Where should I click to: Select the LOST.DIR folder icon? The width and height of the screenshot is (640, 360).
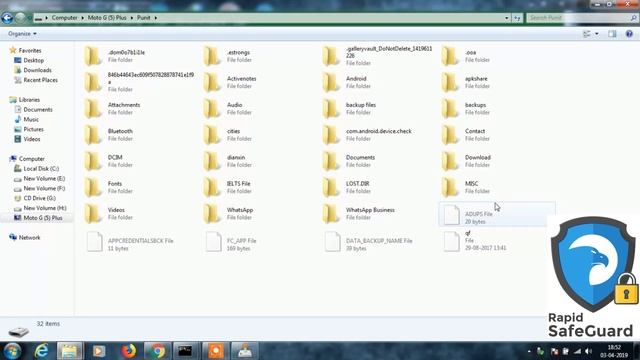331,187
